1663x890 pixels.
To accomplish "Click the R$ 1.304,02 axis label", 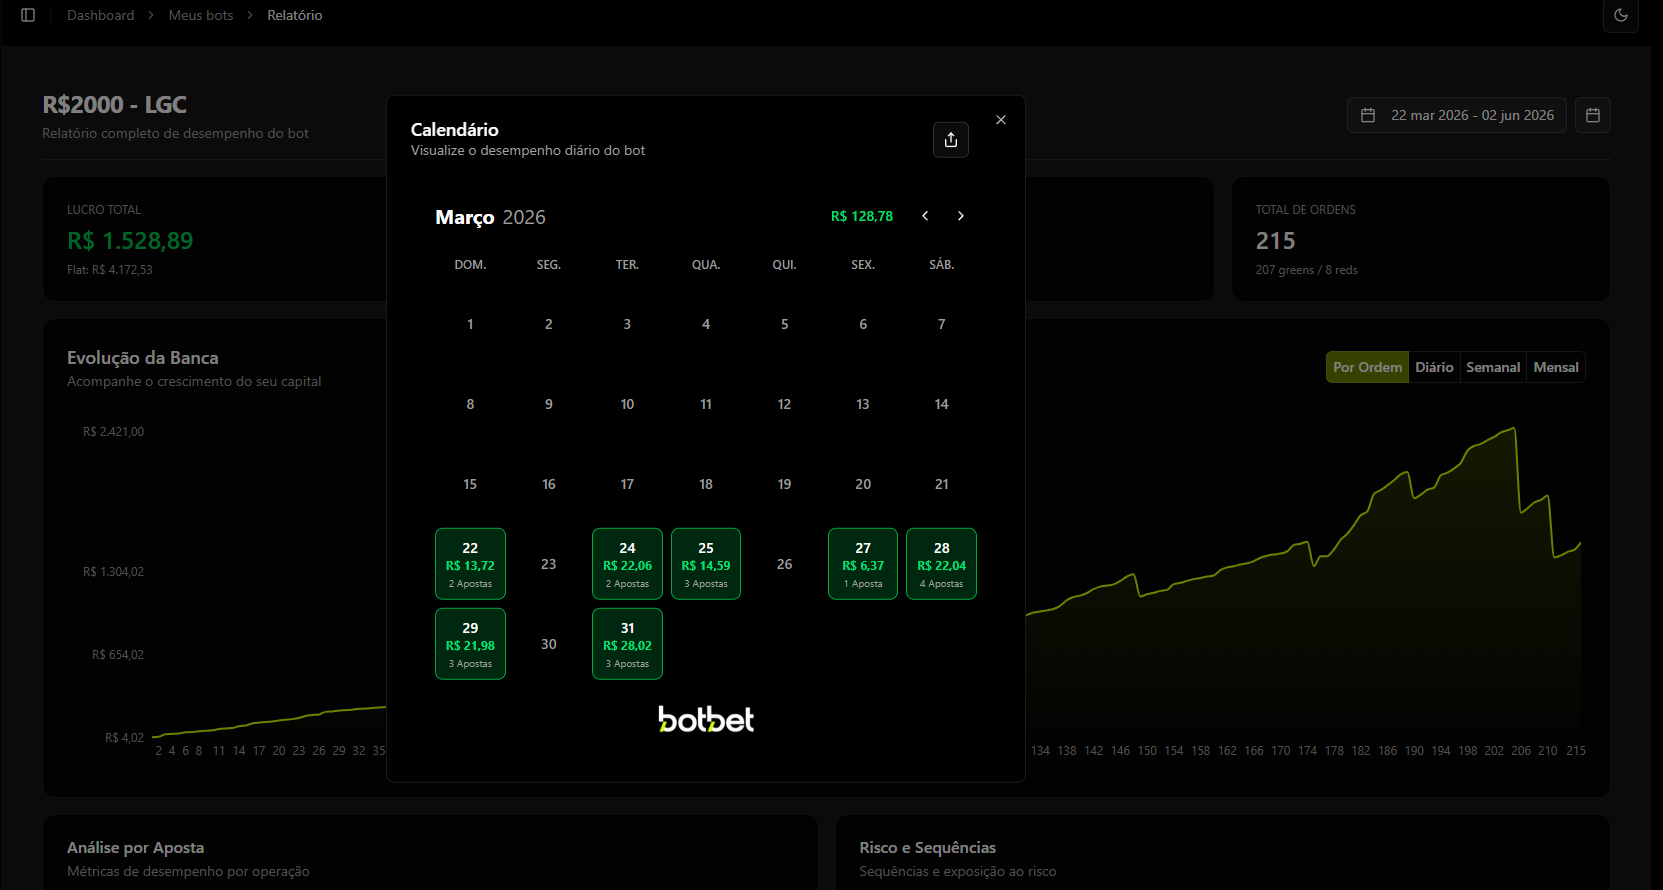I will (x=113, y=572).
